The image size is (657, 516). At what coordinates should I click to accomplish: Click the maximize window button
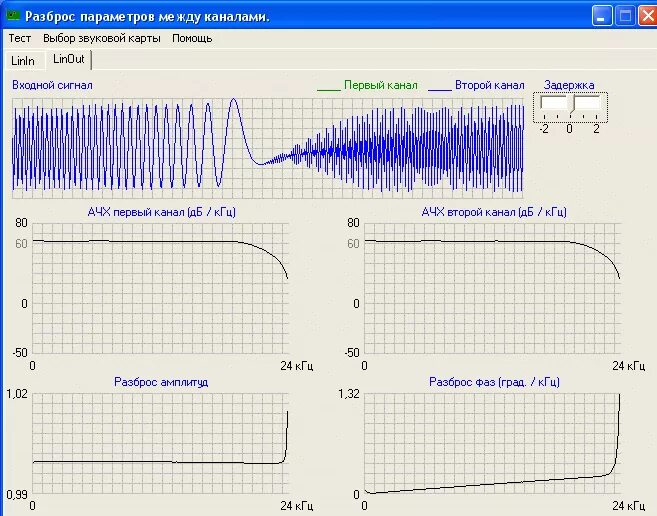(625, 16)
